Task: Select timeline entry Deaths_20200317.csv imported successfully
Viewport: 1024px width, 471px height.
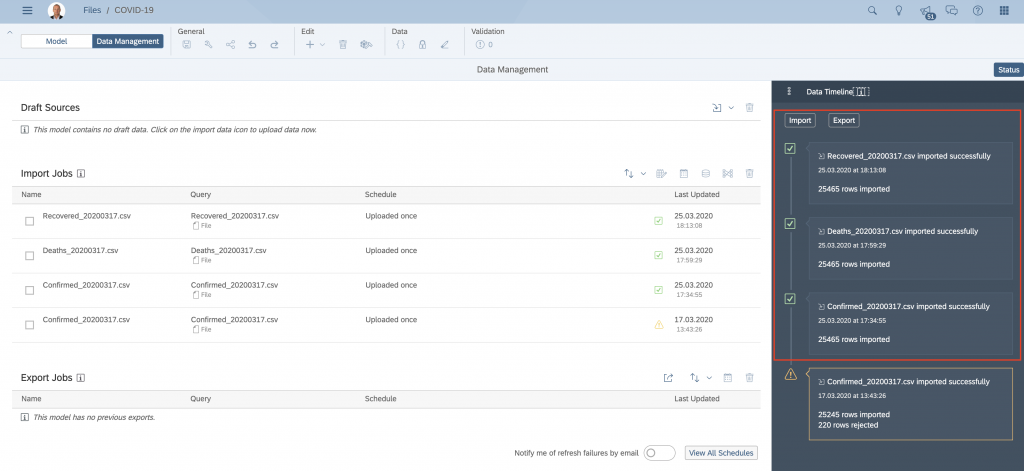Action: [910, 248]
